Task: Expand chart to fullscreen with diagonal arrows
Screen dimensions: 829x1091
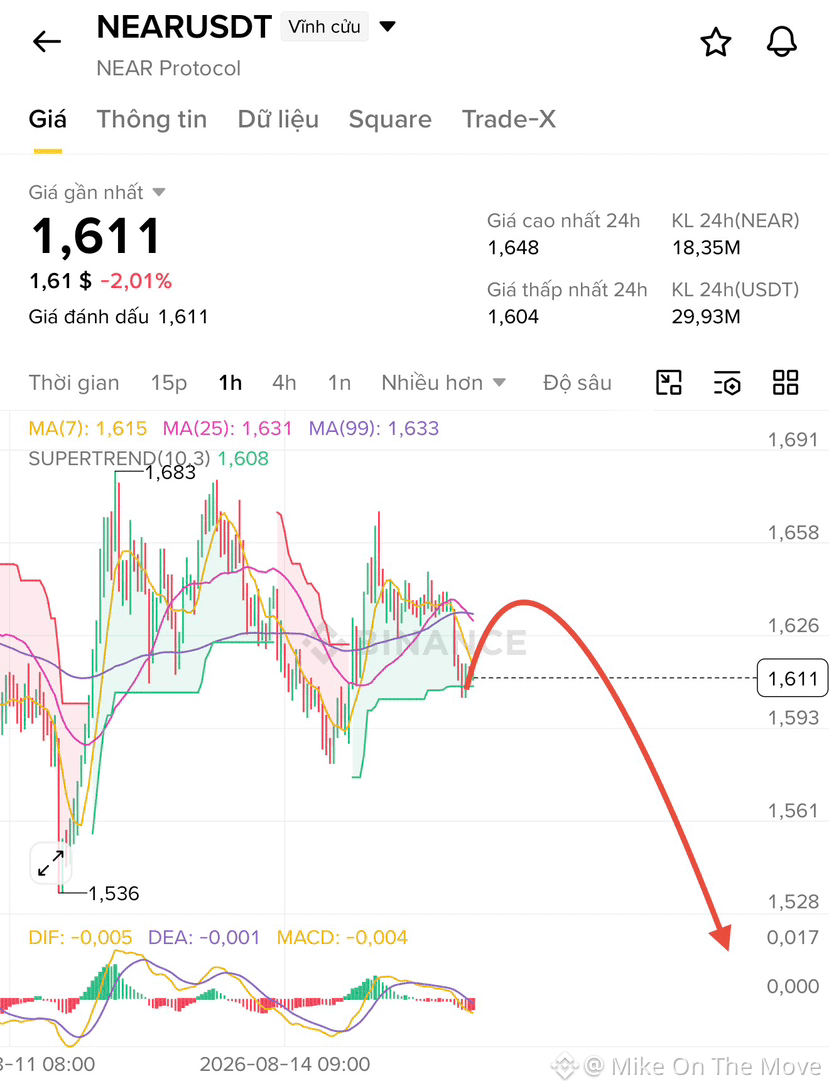Action: [x=51, y=863]
